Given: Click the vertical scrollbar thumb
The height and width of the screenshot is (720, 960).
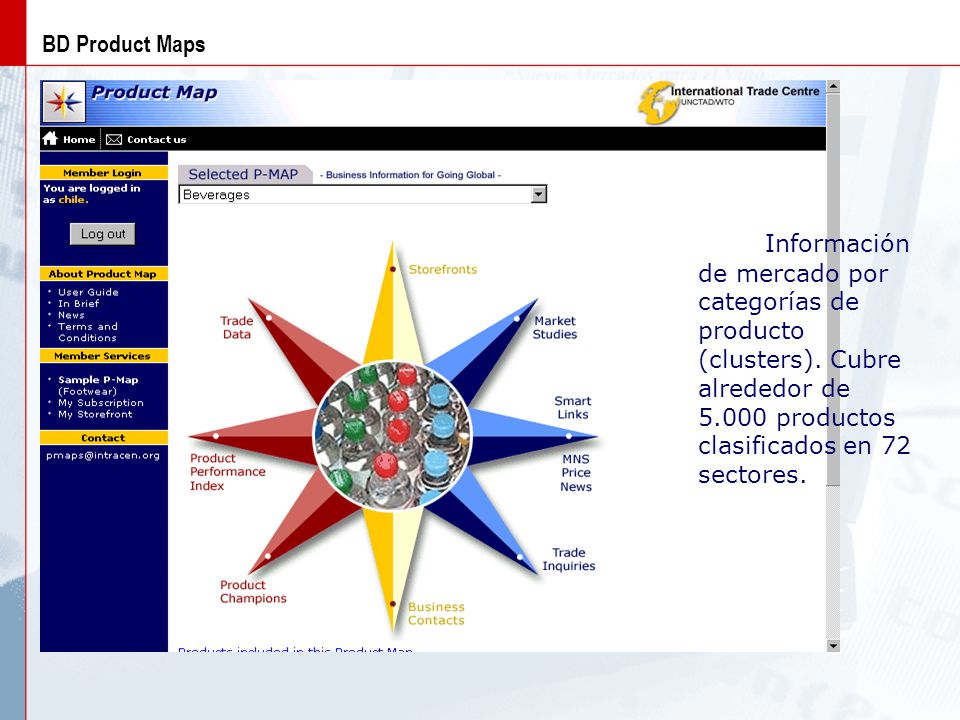Looking at the screenshot, I should pos(833,290).
